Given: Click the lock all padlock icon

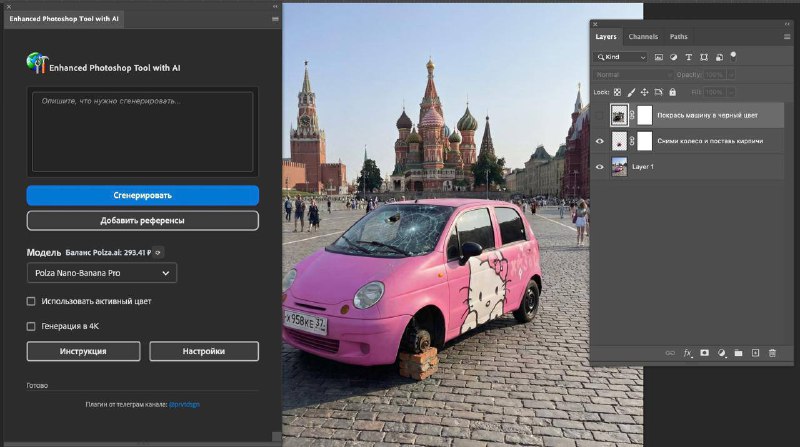Looking at the screenshot, I should click(x=671, y=92).
